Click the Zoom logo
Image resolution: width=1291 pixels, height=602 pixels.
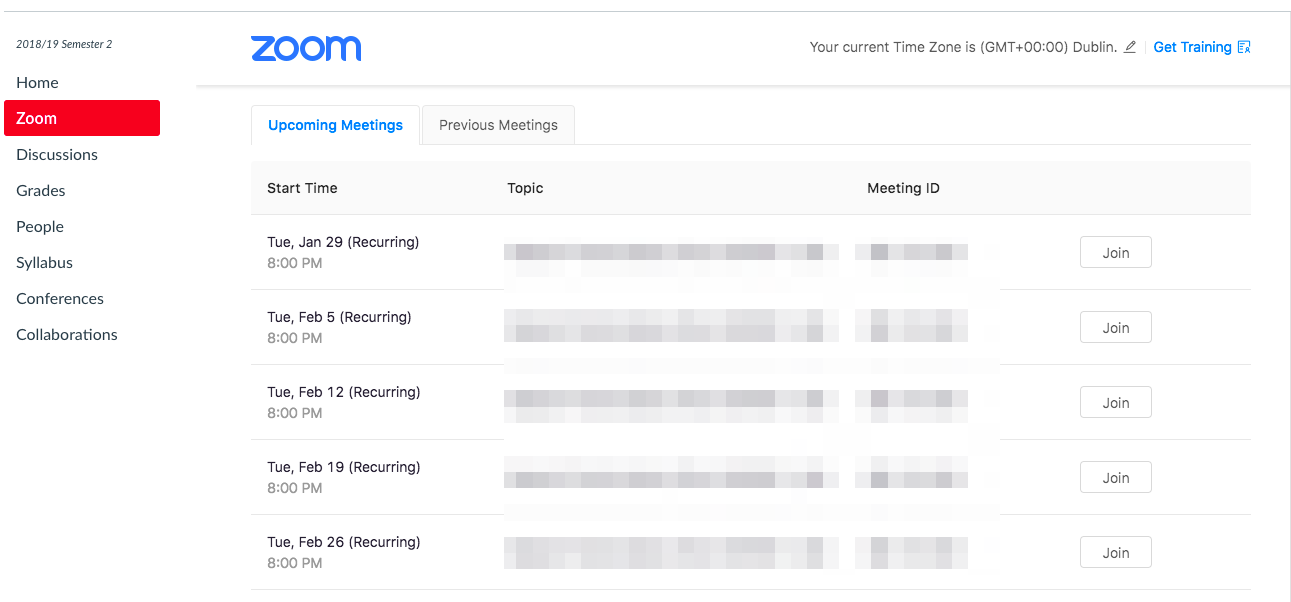click(x=306, y=48)
